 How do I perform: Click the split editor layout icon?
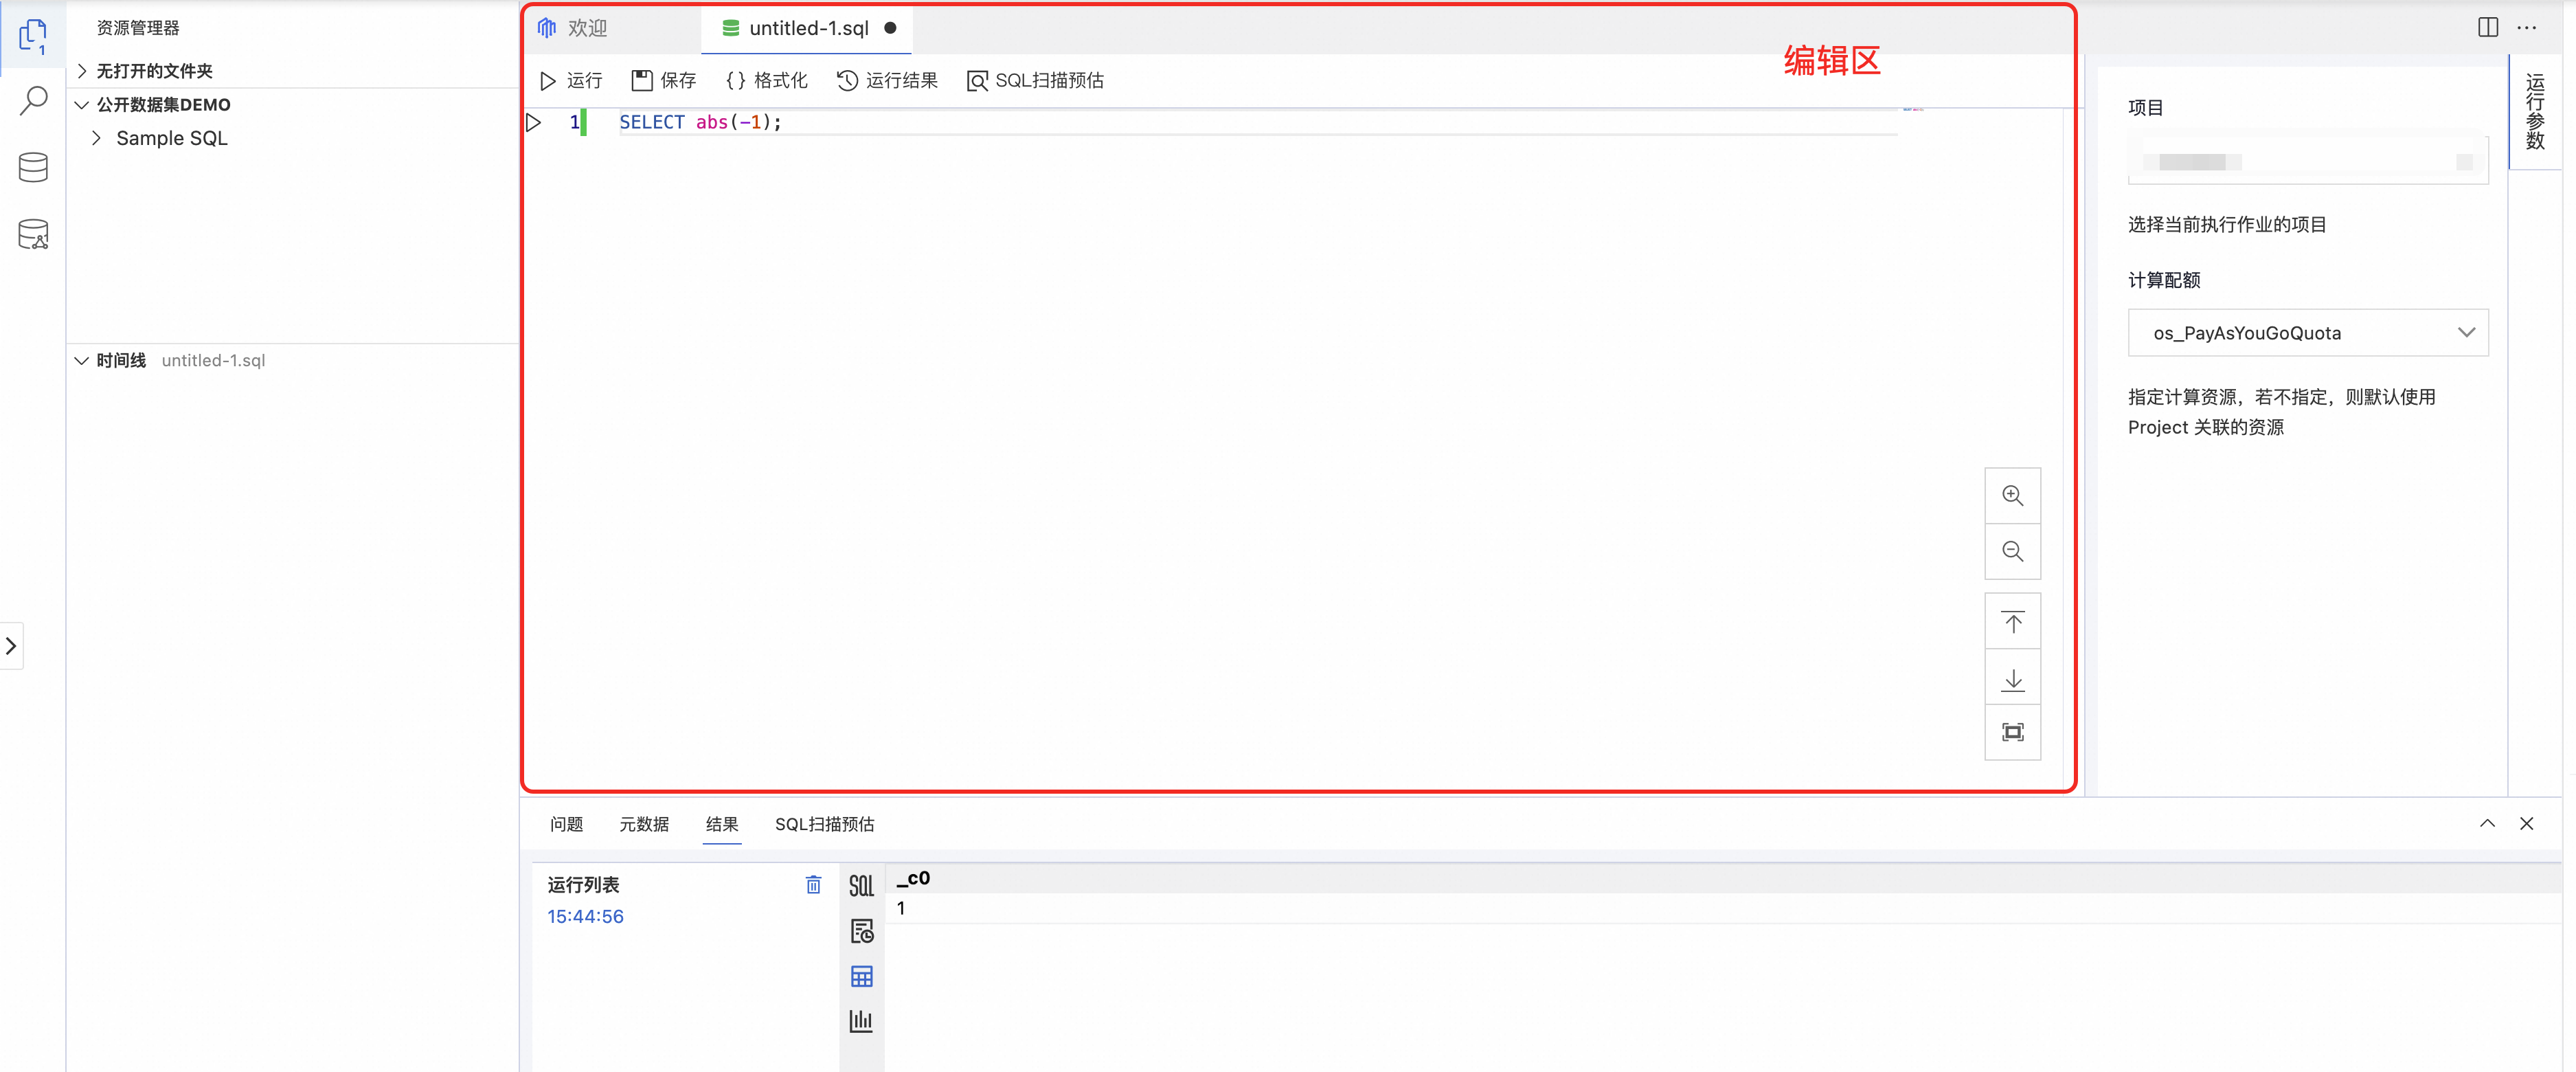pos(2488,28)
